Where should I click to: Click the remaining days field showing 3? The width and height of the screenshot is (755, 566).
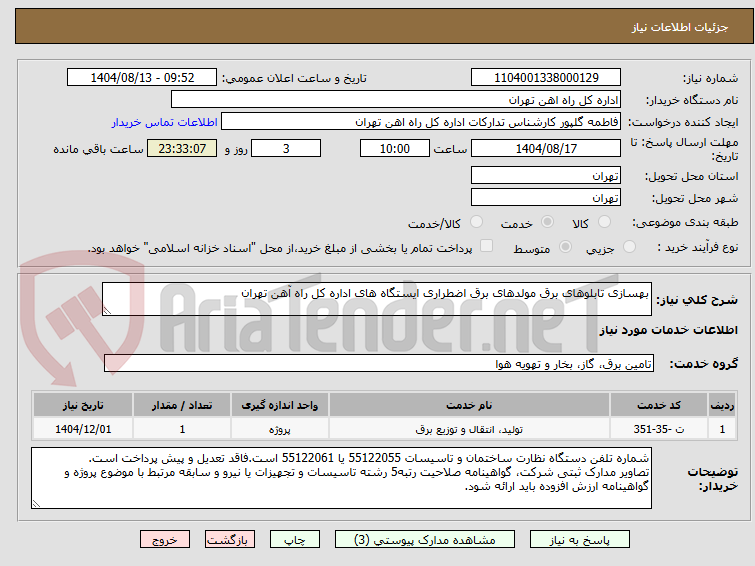tap(286, 148)
